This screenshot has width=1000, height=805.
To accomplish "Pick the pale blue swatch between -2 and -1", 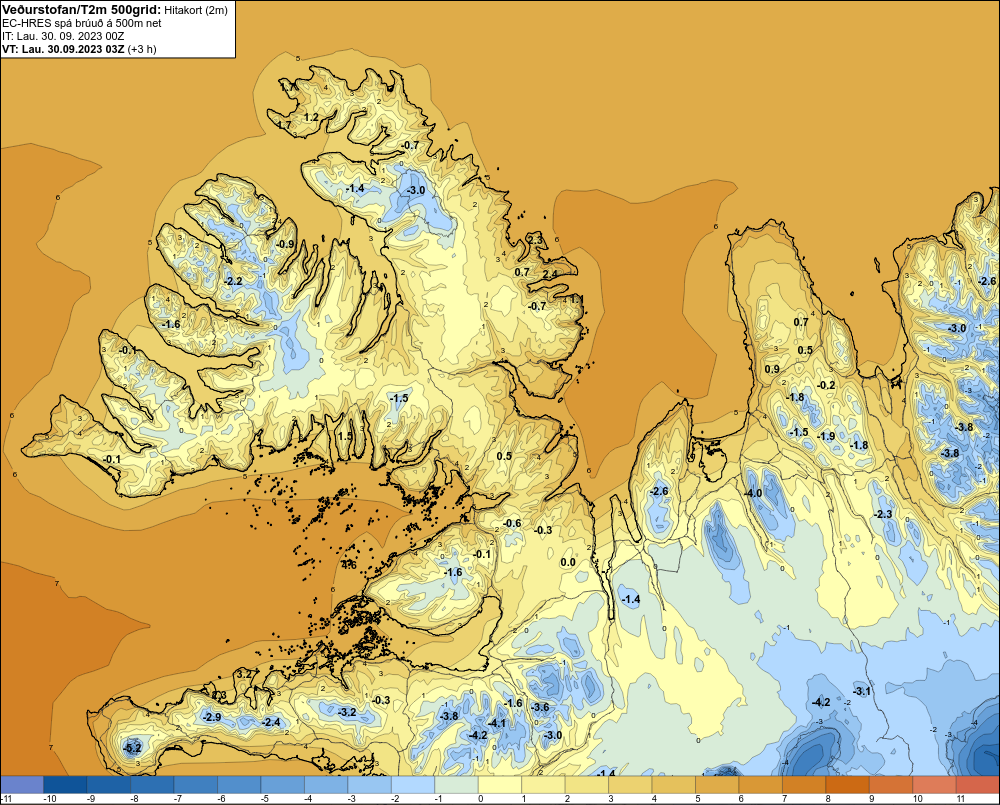I will point(413,785).
